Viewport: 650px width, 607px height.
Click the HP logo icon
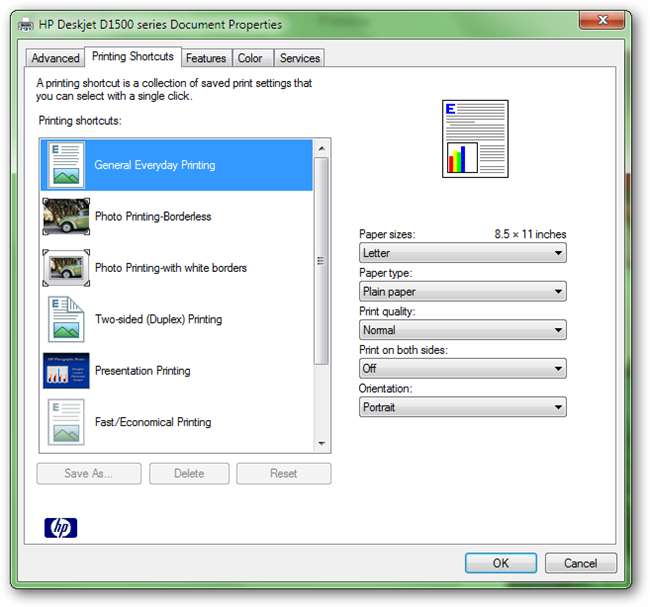61,528
